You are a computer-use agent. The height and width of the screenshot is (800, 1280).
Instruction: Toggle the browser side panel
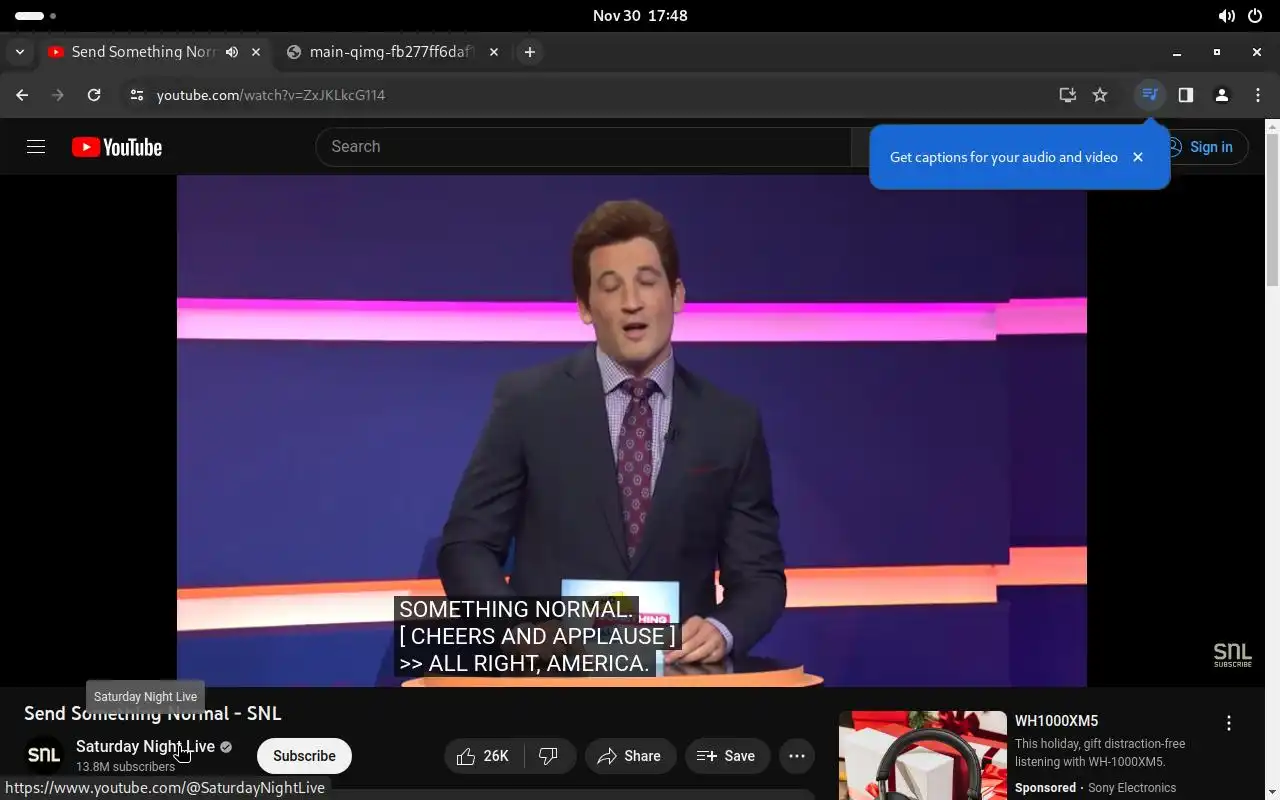pos(1186,95)
